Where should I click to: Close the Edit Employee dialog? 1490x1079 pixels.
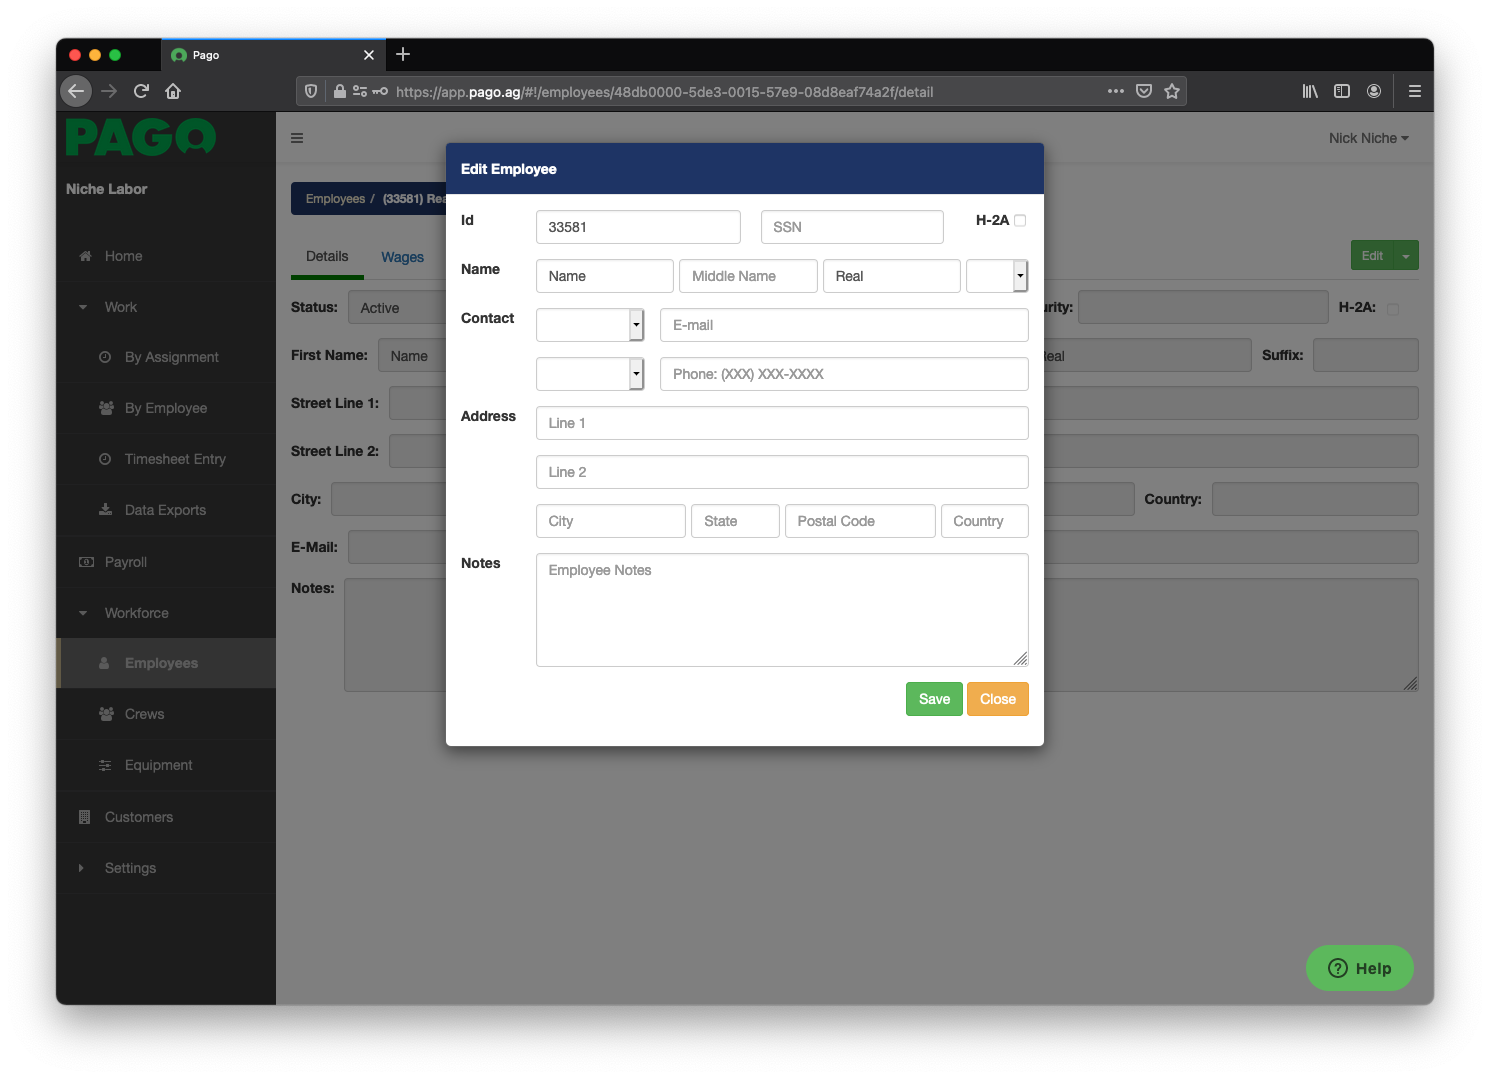tap(997, 699)
